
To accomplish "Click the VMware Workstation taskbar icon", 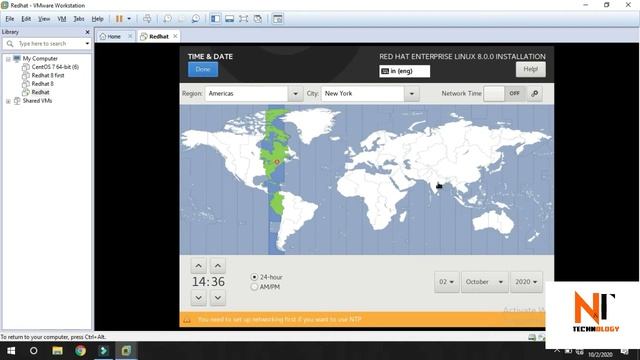I will pos(127,351).
